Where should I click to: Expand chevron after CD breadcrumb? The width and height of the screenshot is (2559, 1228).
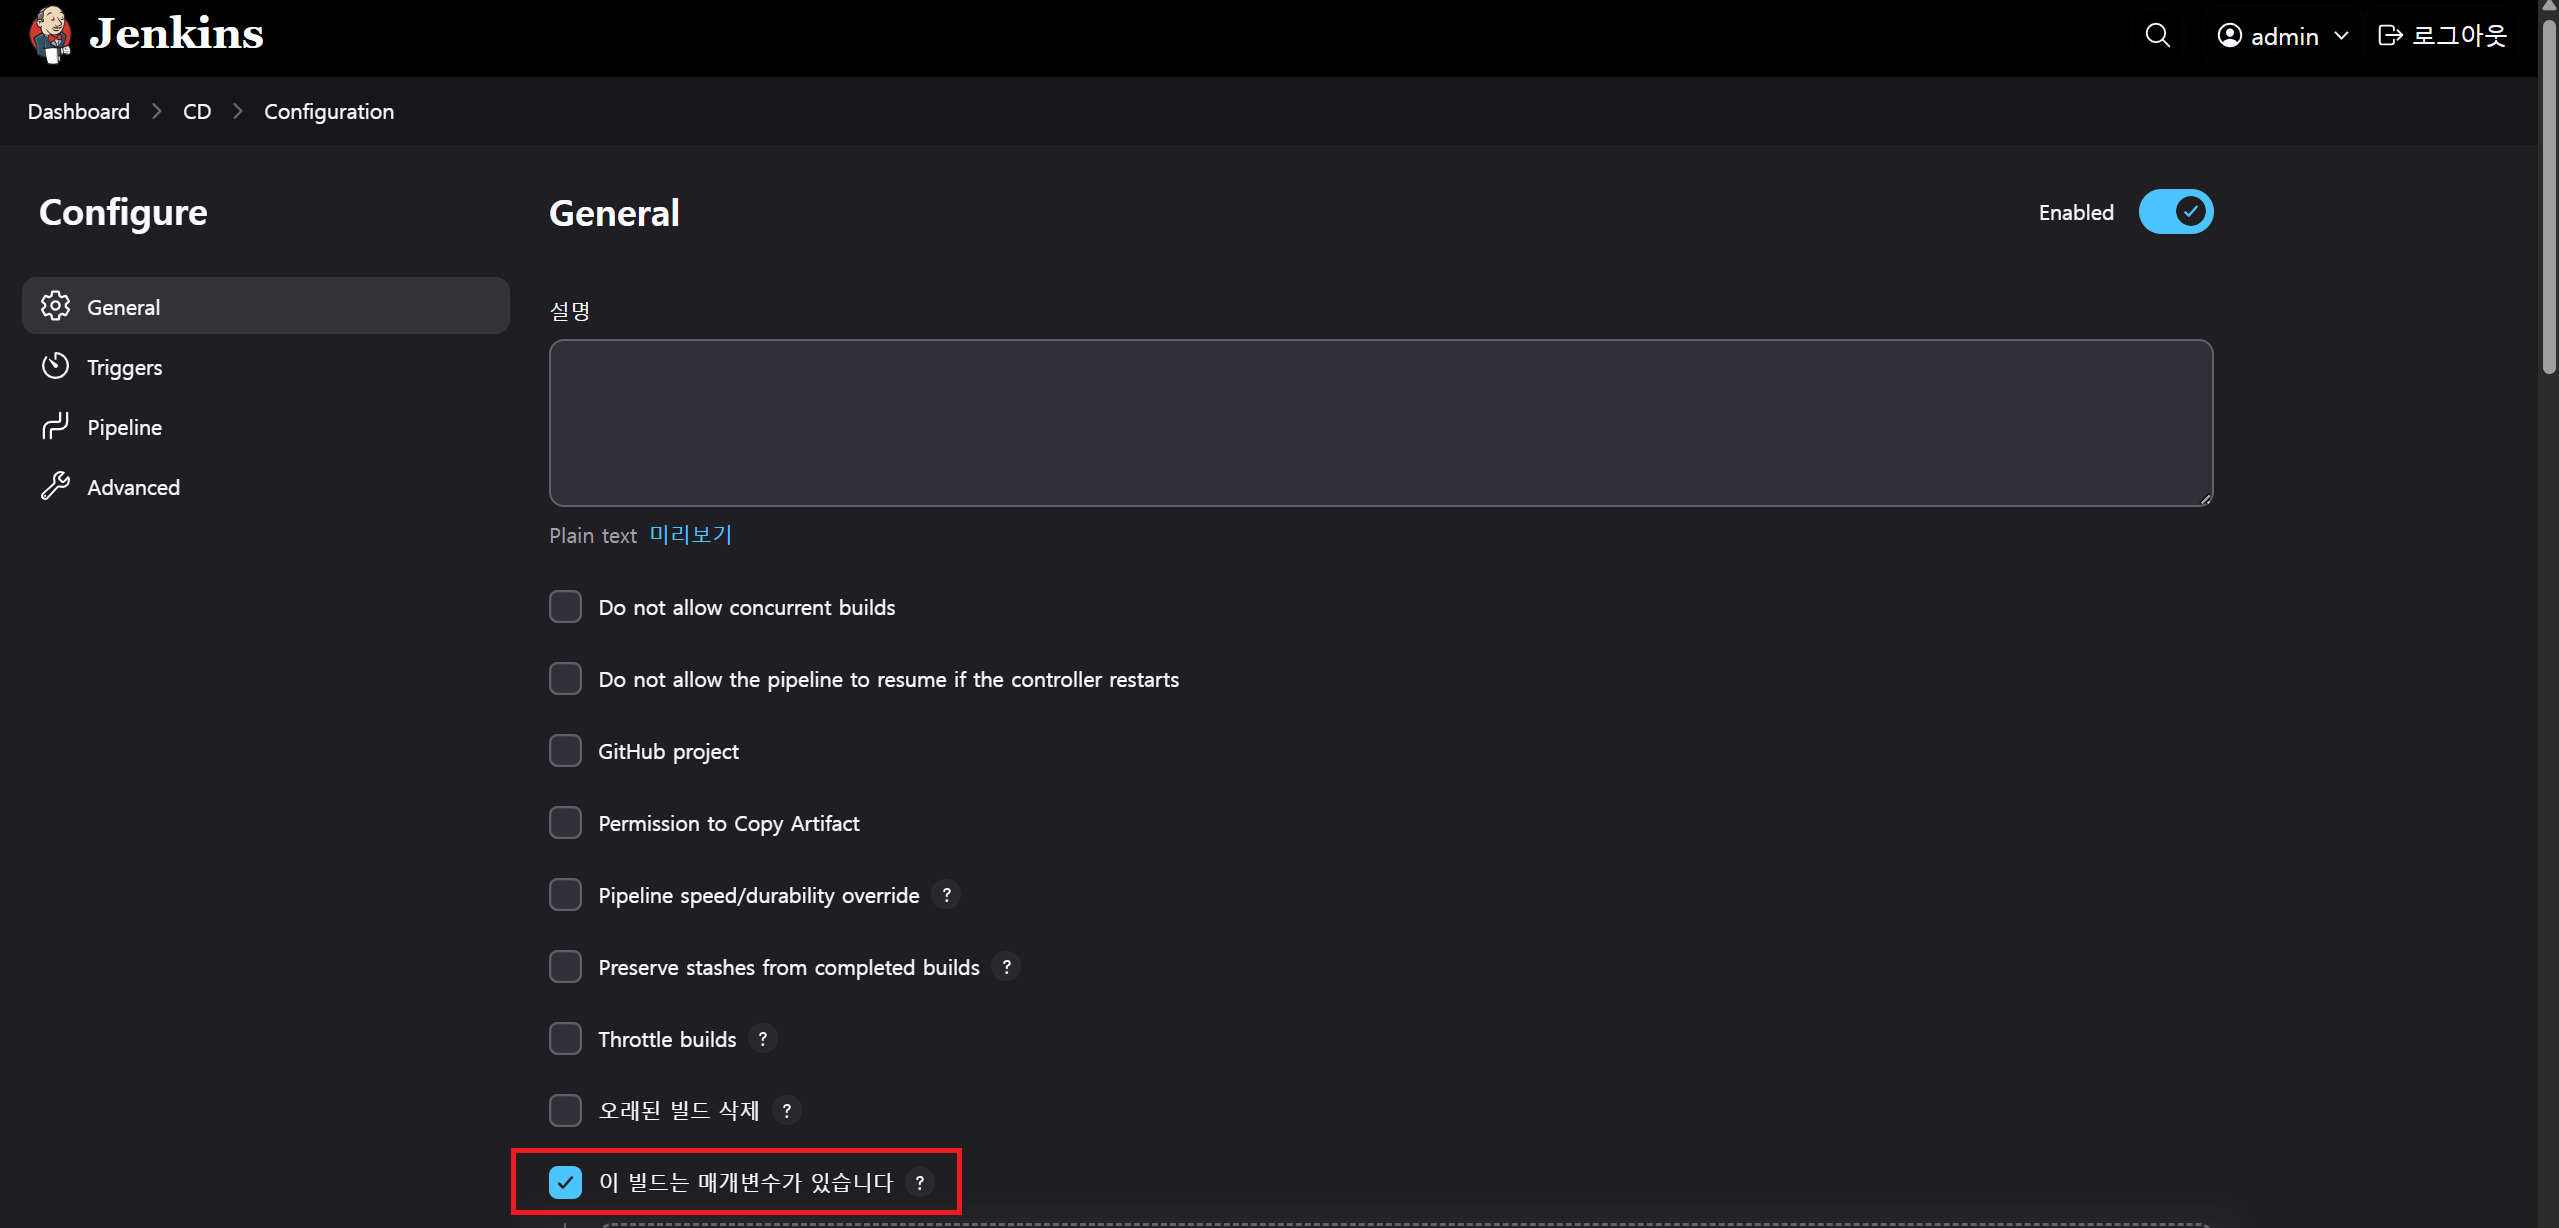[238, 112]
